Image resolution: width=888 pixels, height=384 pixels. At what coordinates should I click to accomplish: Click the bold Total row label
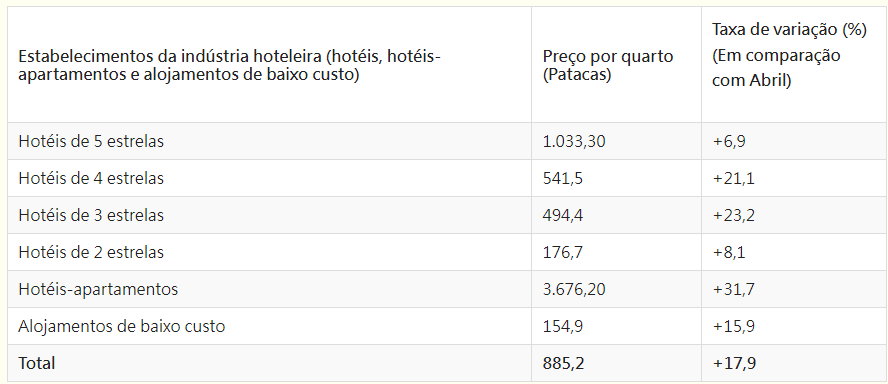tap(37, 363)
